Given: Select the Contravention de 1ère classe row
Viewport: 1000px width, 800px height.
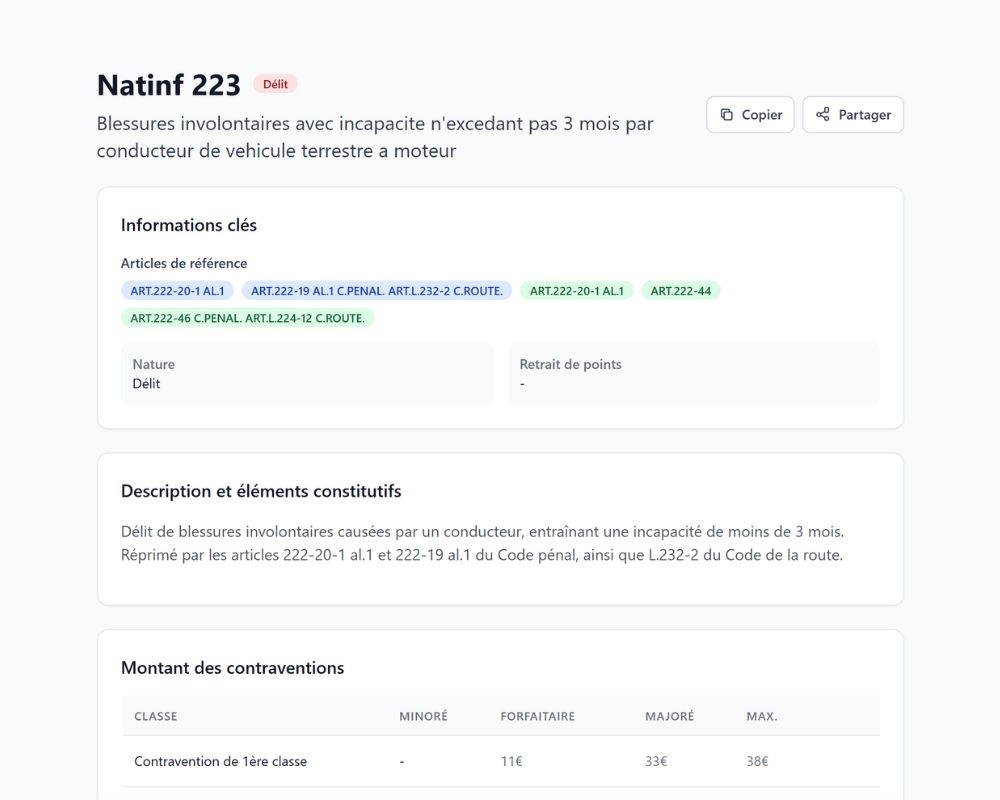Looking at the screenshot, I should (221, 761).
